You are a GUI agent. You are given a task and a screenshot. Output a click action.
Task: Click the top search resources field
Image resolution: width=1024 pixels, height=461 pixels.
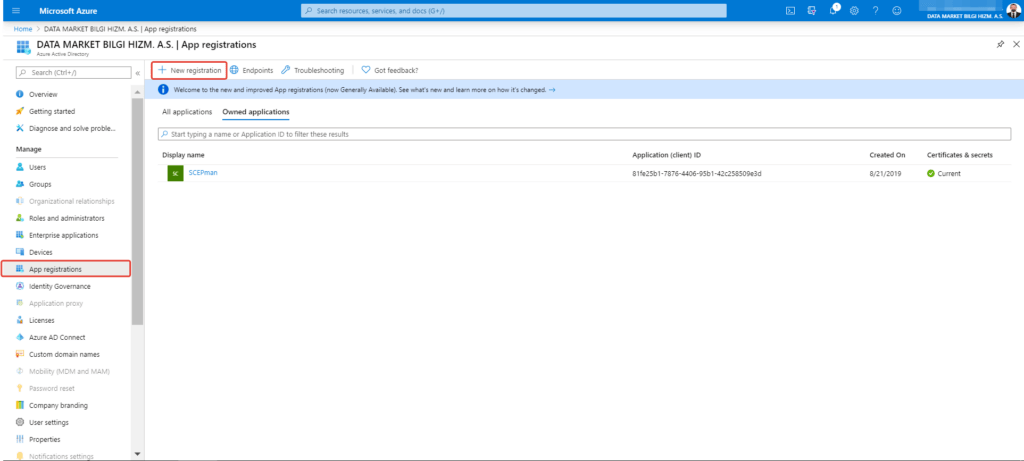pyautogui.click(x=513, y=11)
